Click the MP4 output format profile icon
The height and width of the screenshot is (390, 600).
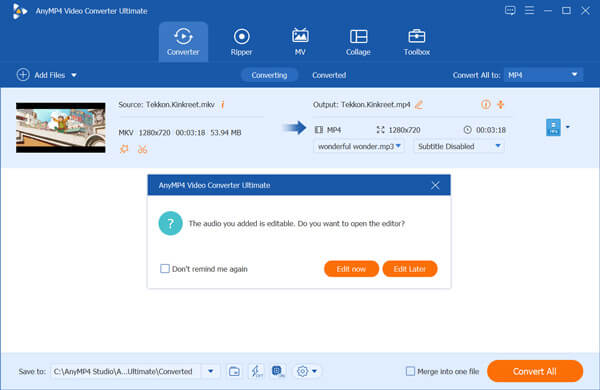pyautogui.click(x=553, y=127)
